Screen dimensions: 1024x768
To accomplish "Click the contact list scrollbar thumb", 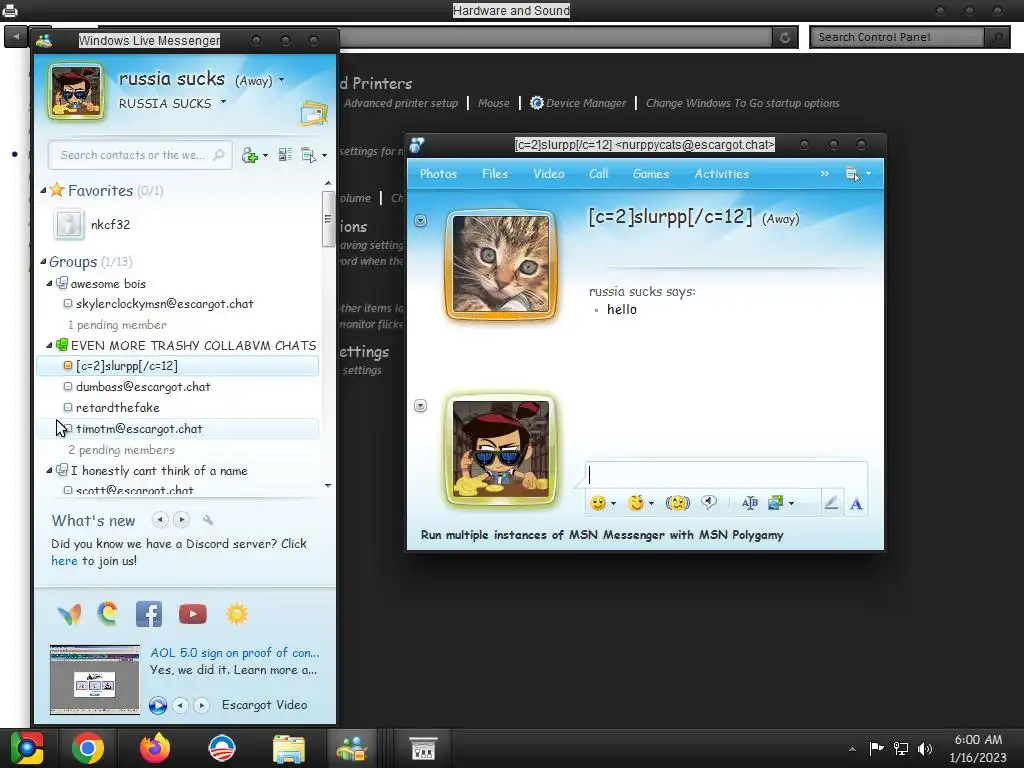I will (x=328, y=219).
